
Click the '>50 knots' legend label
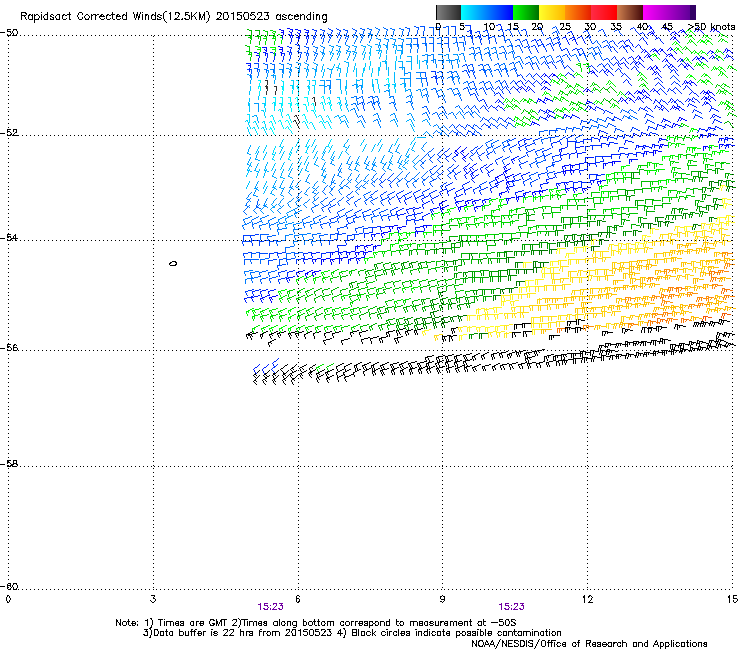point(711,27)
